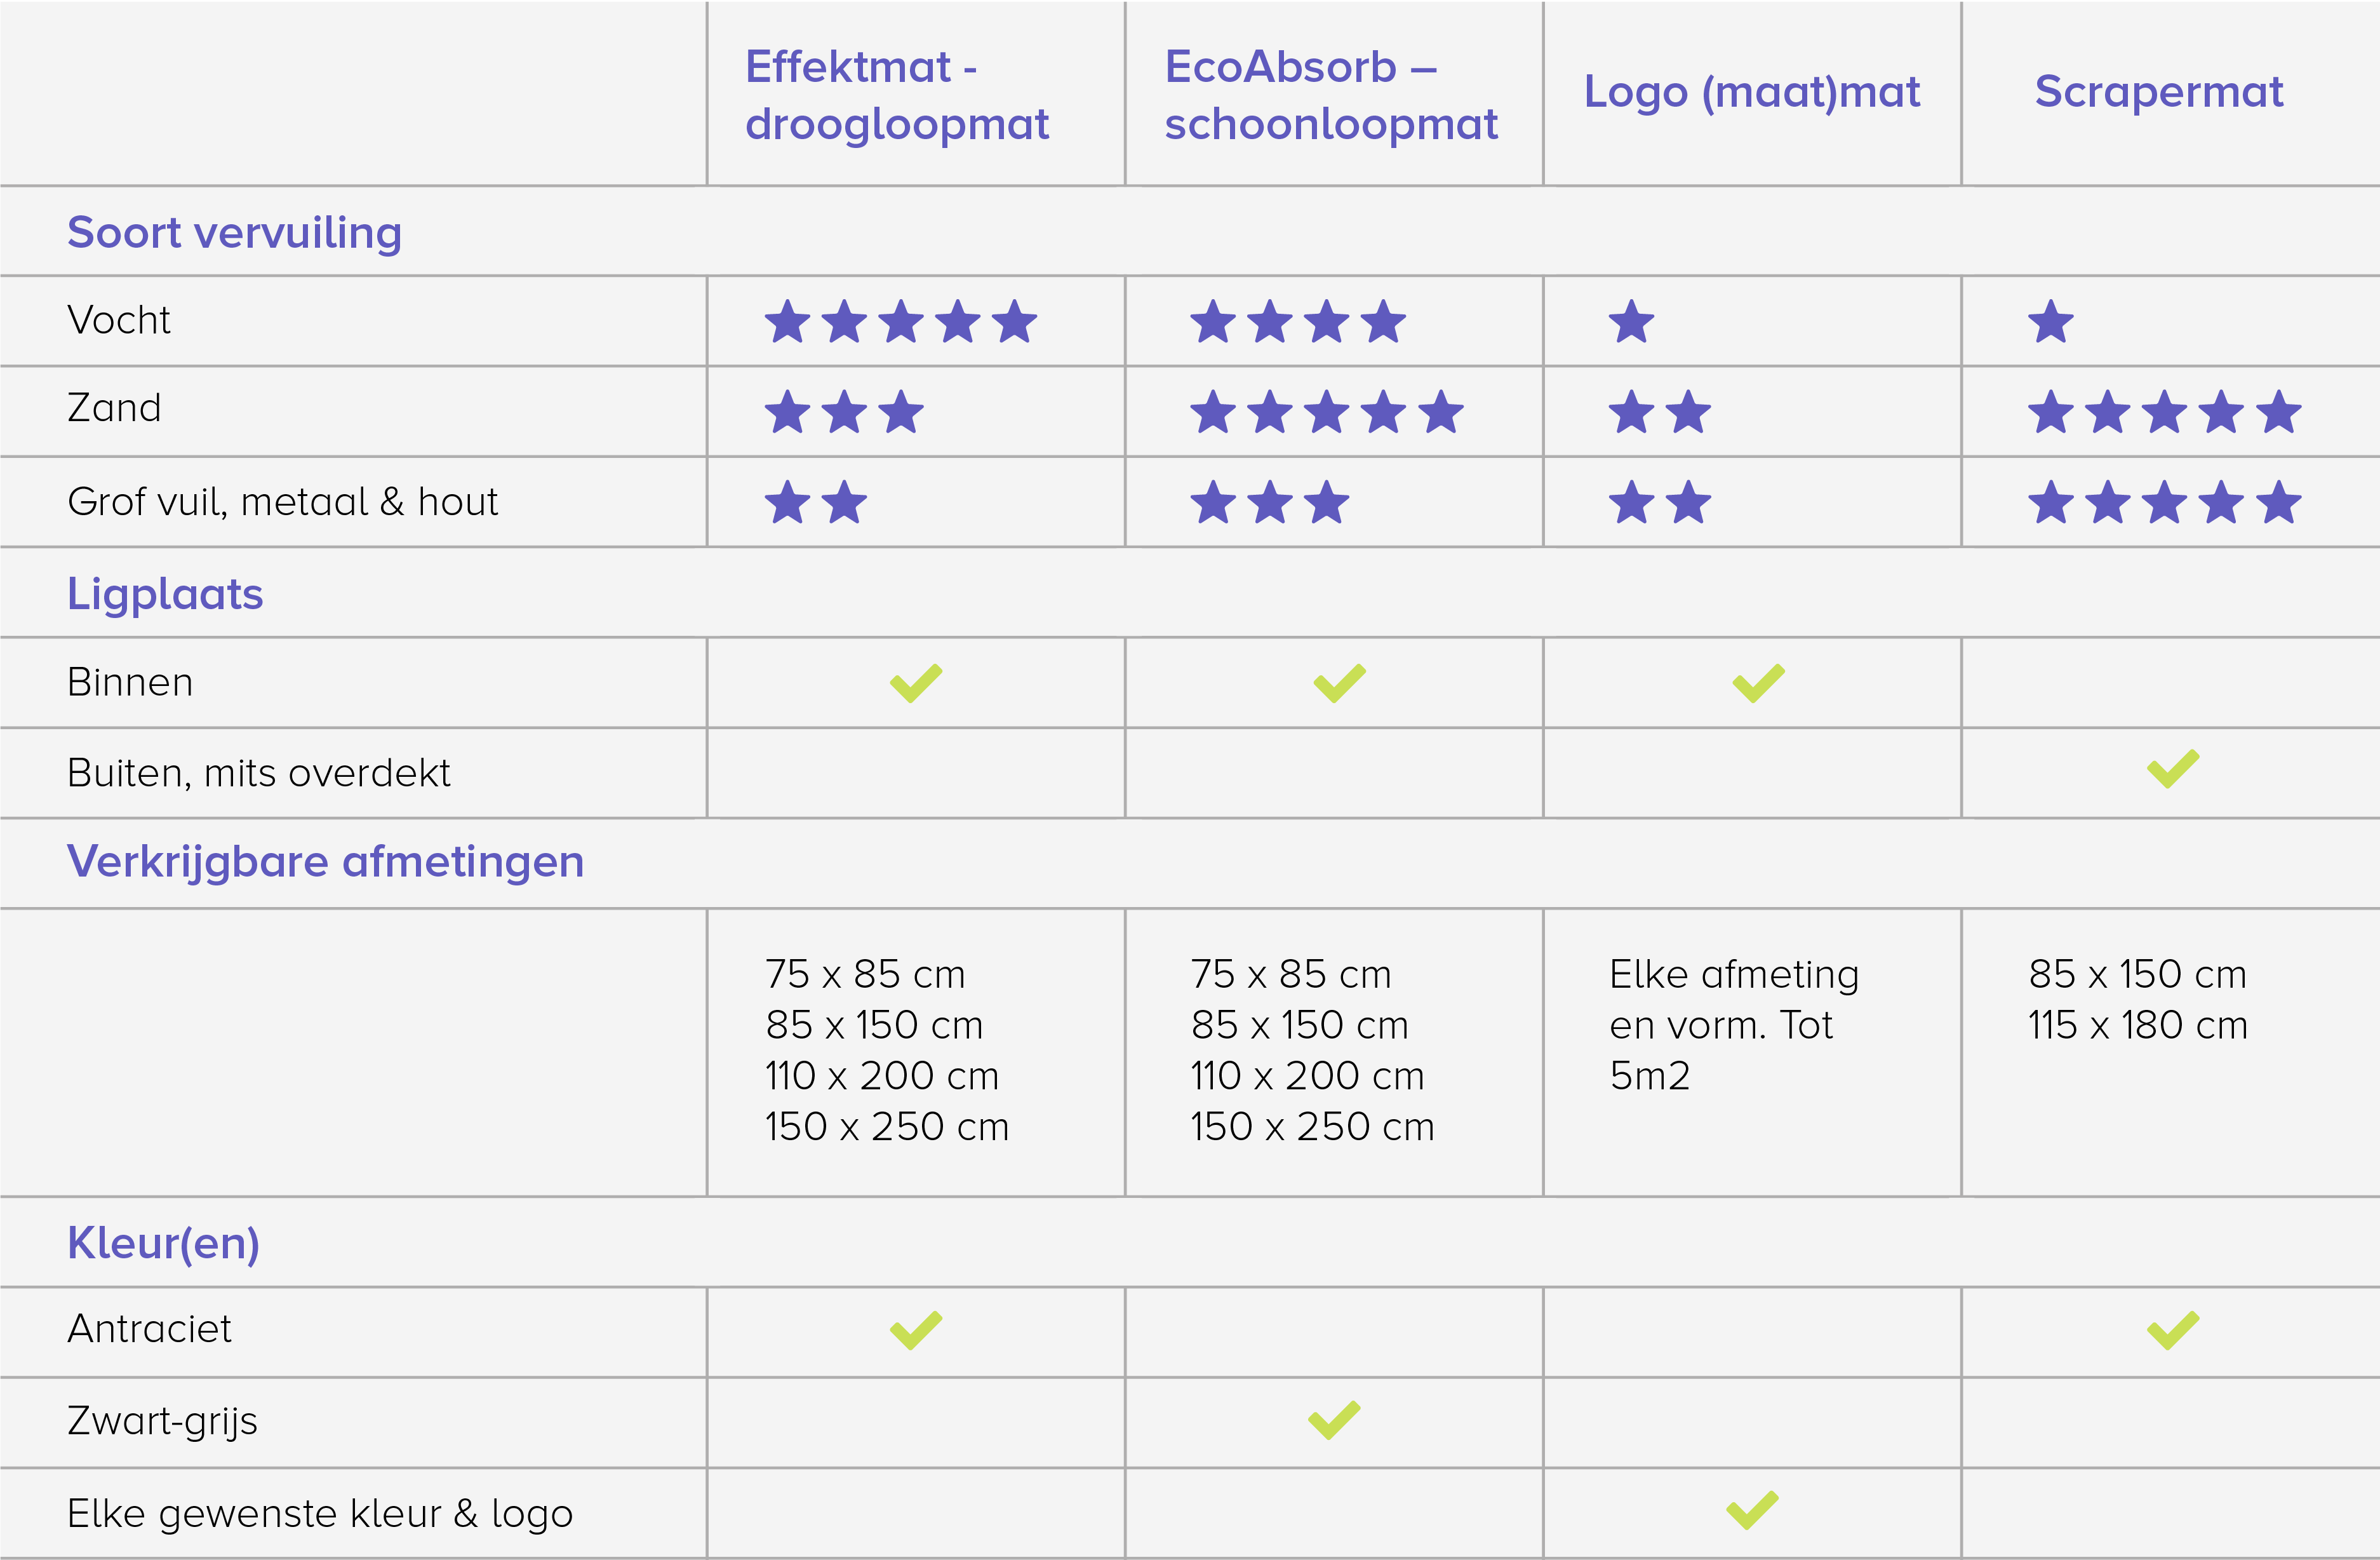
Task: Click the Scrapermat Vocht single star
Action: (x=2050, y=322)
